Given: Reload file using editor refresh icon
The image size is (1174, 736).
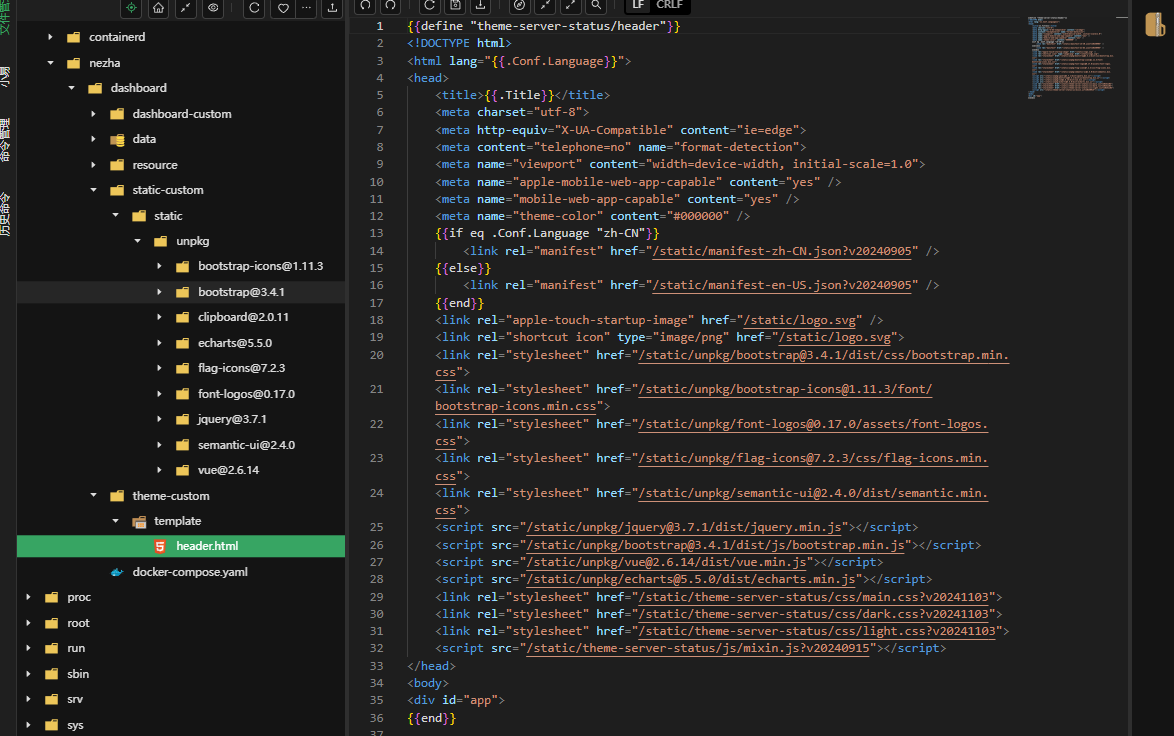Looking at the screenshot, I should click(430, 6).
